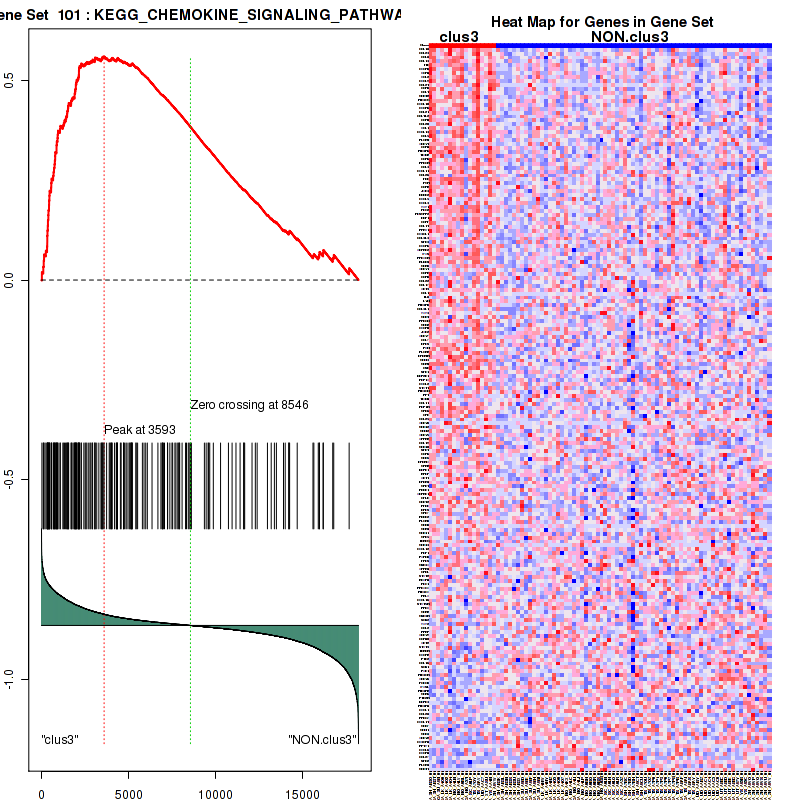
Task: Click the top of the red enrichment curve
Action: click(x=104, y=59)
